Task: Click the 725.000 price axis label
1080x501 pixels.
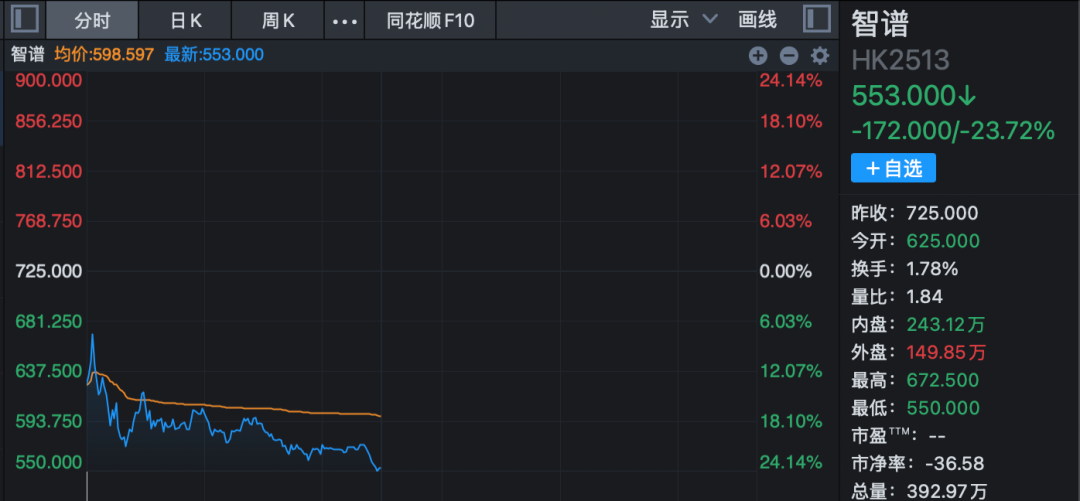Action: click(x=48, y=271)
